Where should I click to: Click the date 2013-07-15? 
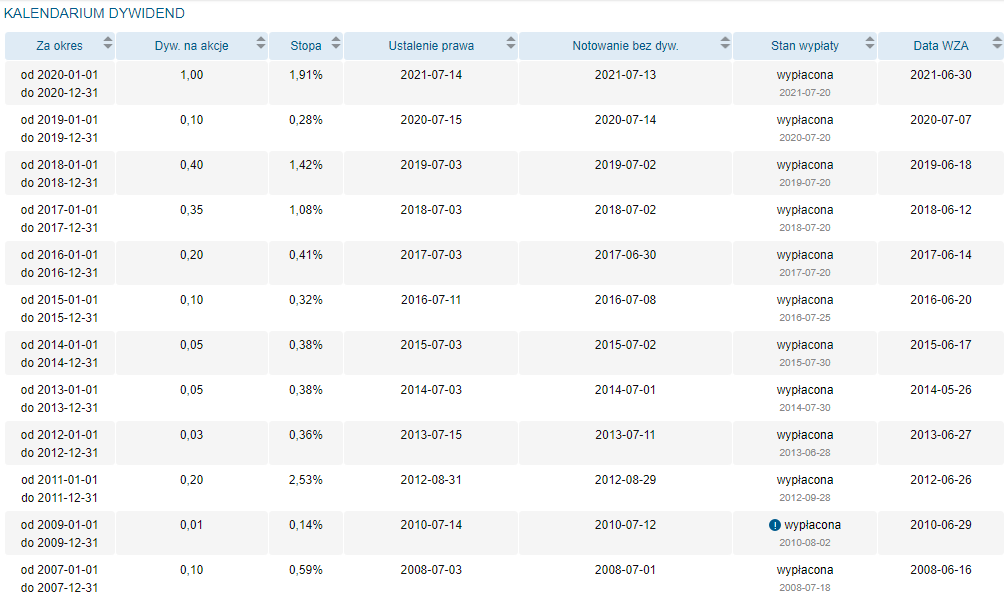(x=431, y=435)
